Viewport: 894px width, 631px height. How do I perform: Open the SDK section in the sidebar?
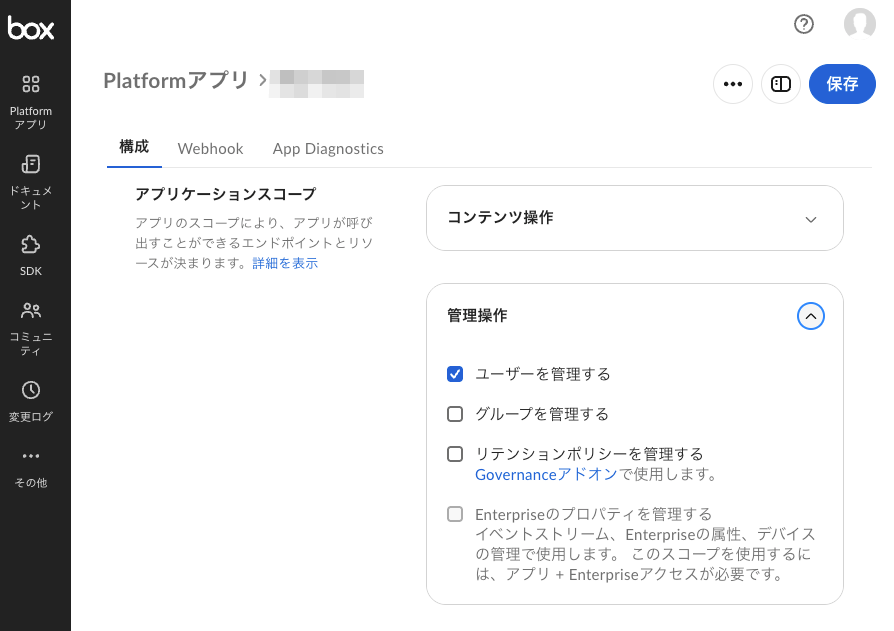tap(31, 255)
